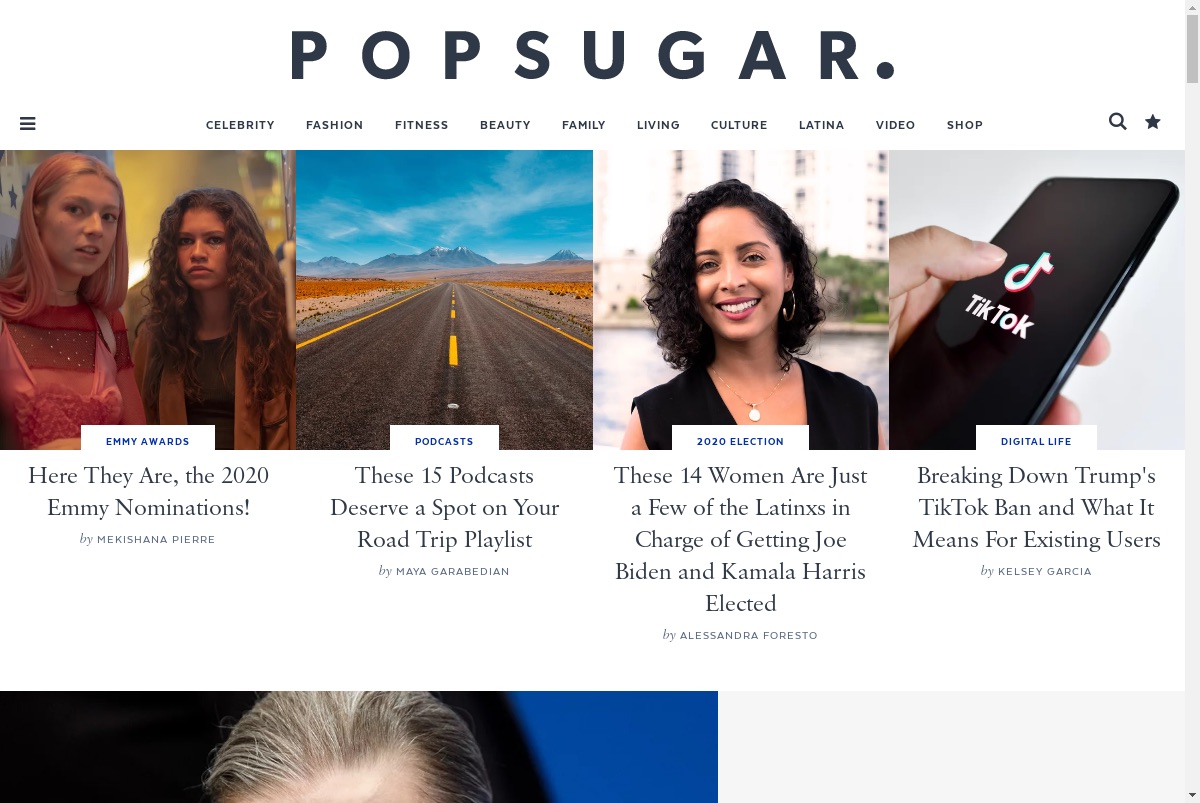Click the desert road trip image
1200x803 pixels.
[444, 300]
